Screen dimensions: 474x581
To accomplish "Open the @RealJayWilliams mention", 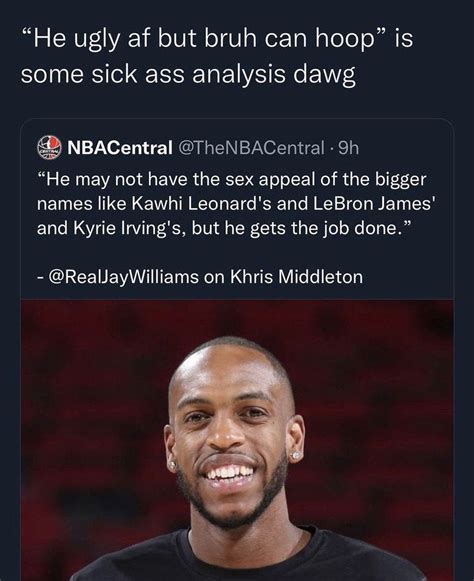I will [122, 277].
